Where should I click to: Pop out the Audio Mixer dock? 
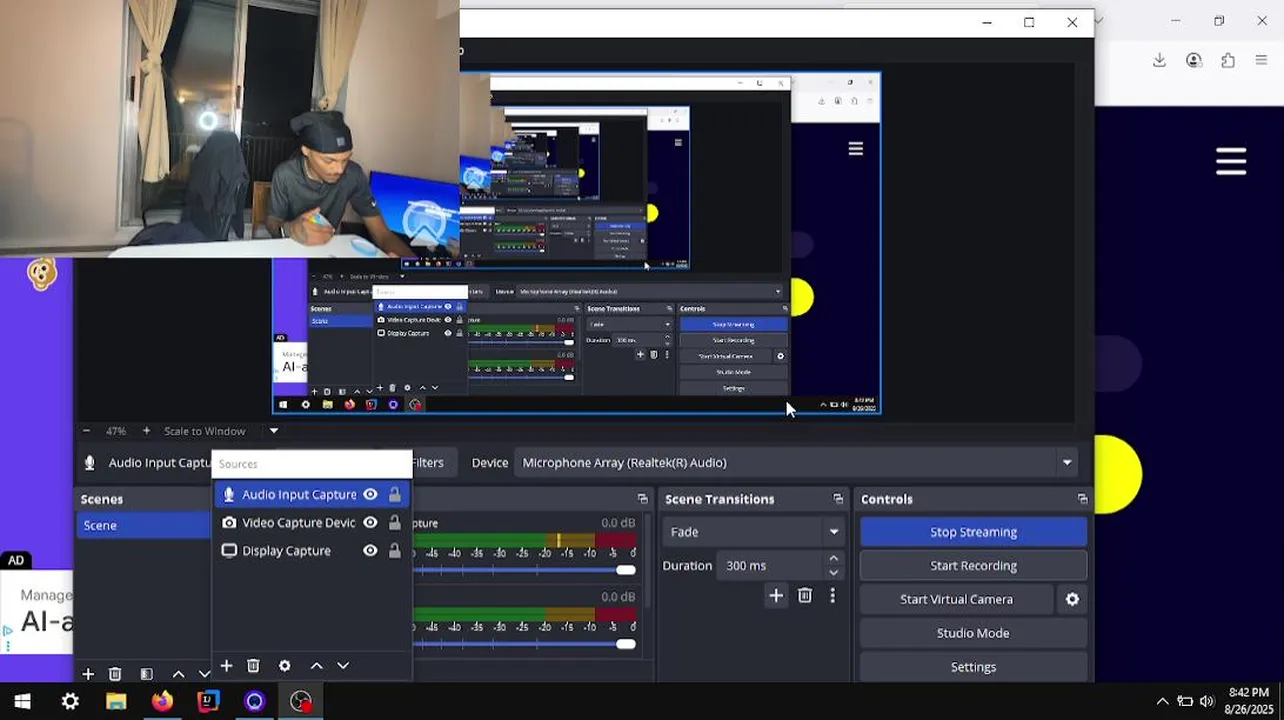point(642,498)
